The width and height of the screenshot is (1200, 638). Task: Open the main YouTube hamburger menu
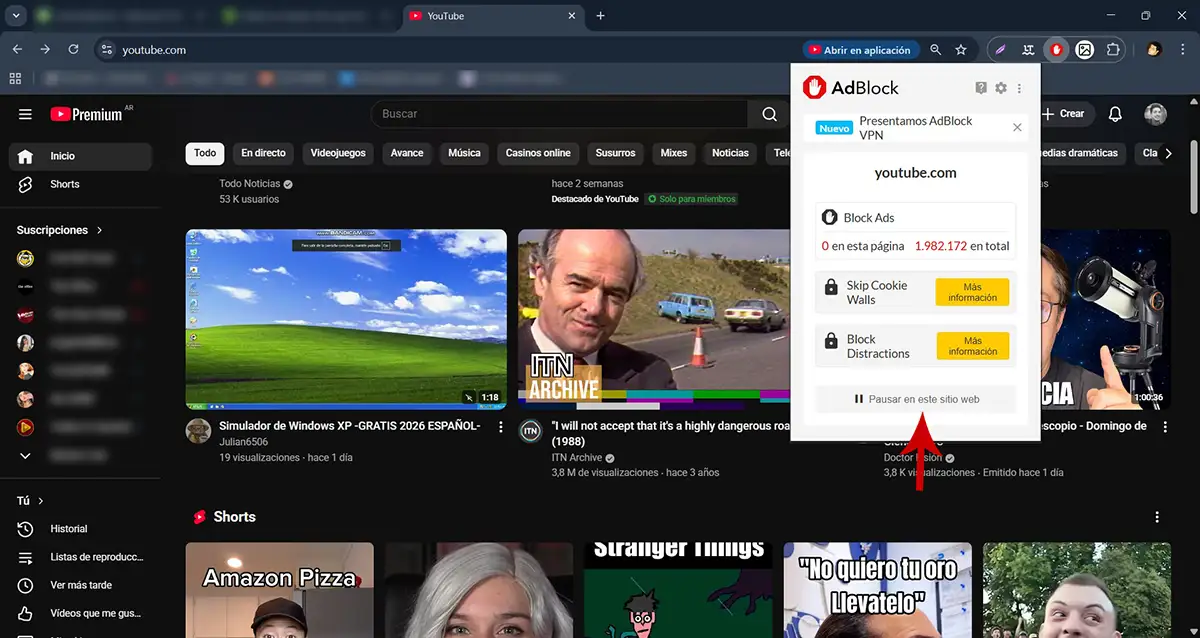click(25, 113)
